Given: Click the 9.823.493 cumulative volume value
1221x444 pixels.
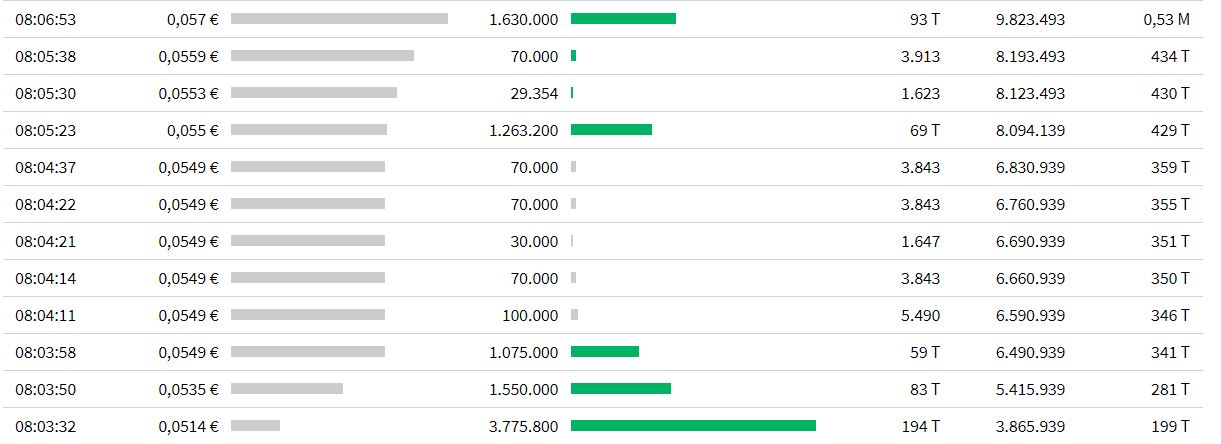Looking at the screenshot, I should pos(1030,20).
